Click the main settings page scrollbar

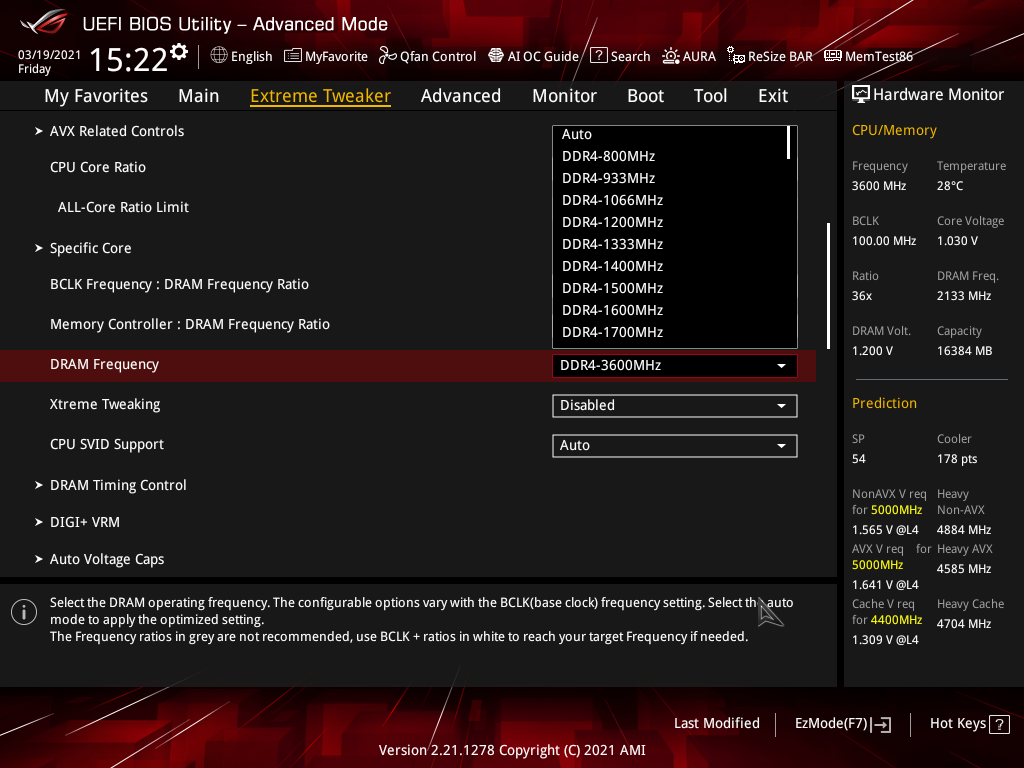click(x=828, y=286)
